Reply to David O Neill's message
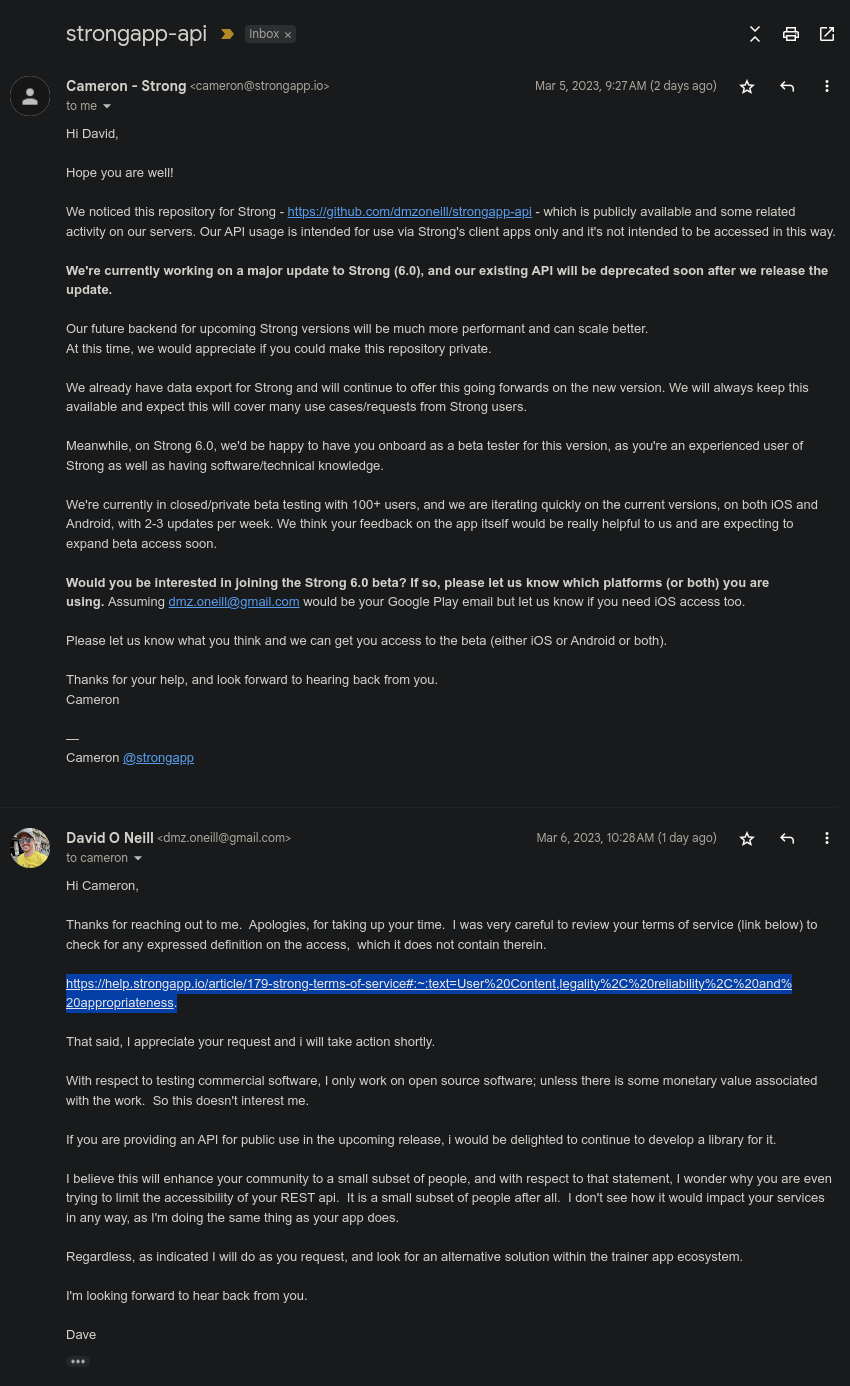The width and height of the screenshot is (850, 1386). (787, 838)
